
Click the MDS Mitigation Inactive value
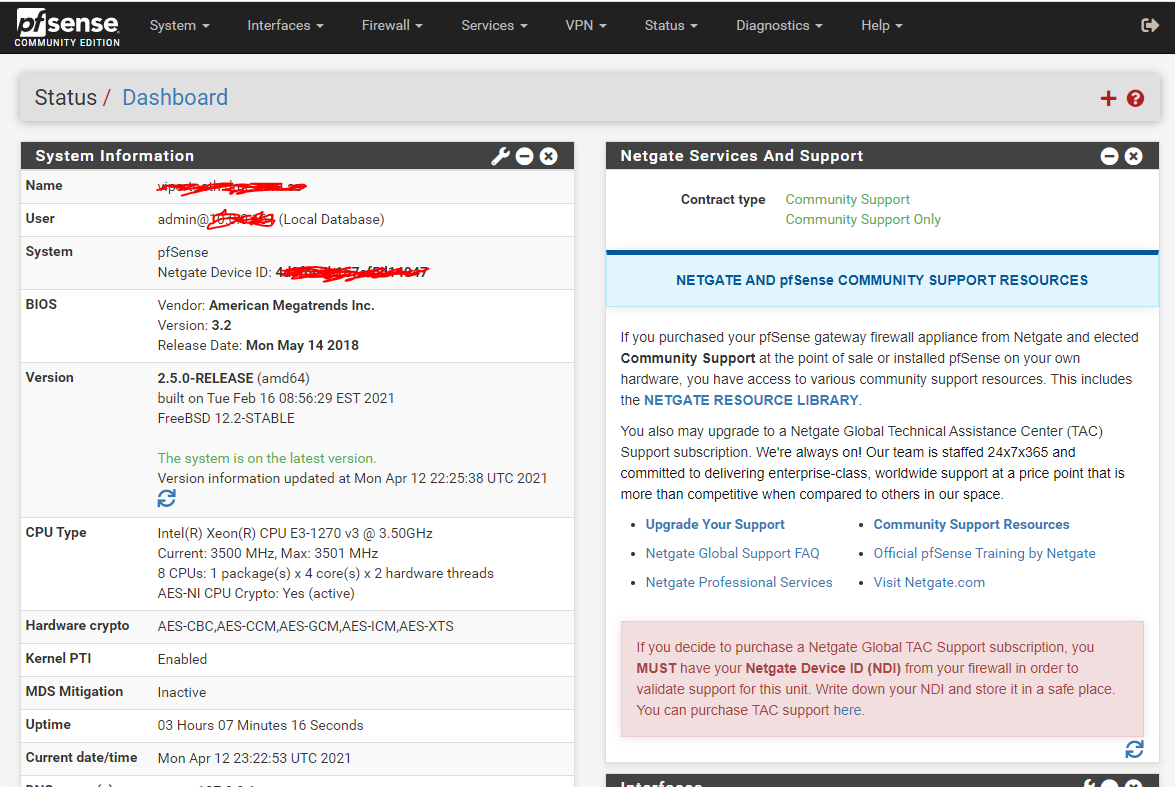181,692
